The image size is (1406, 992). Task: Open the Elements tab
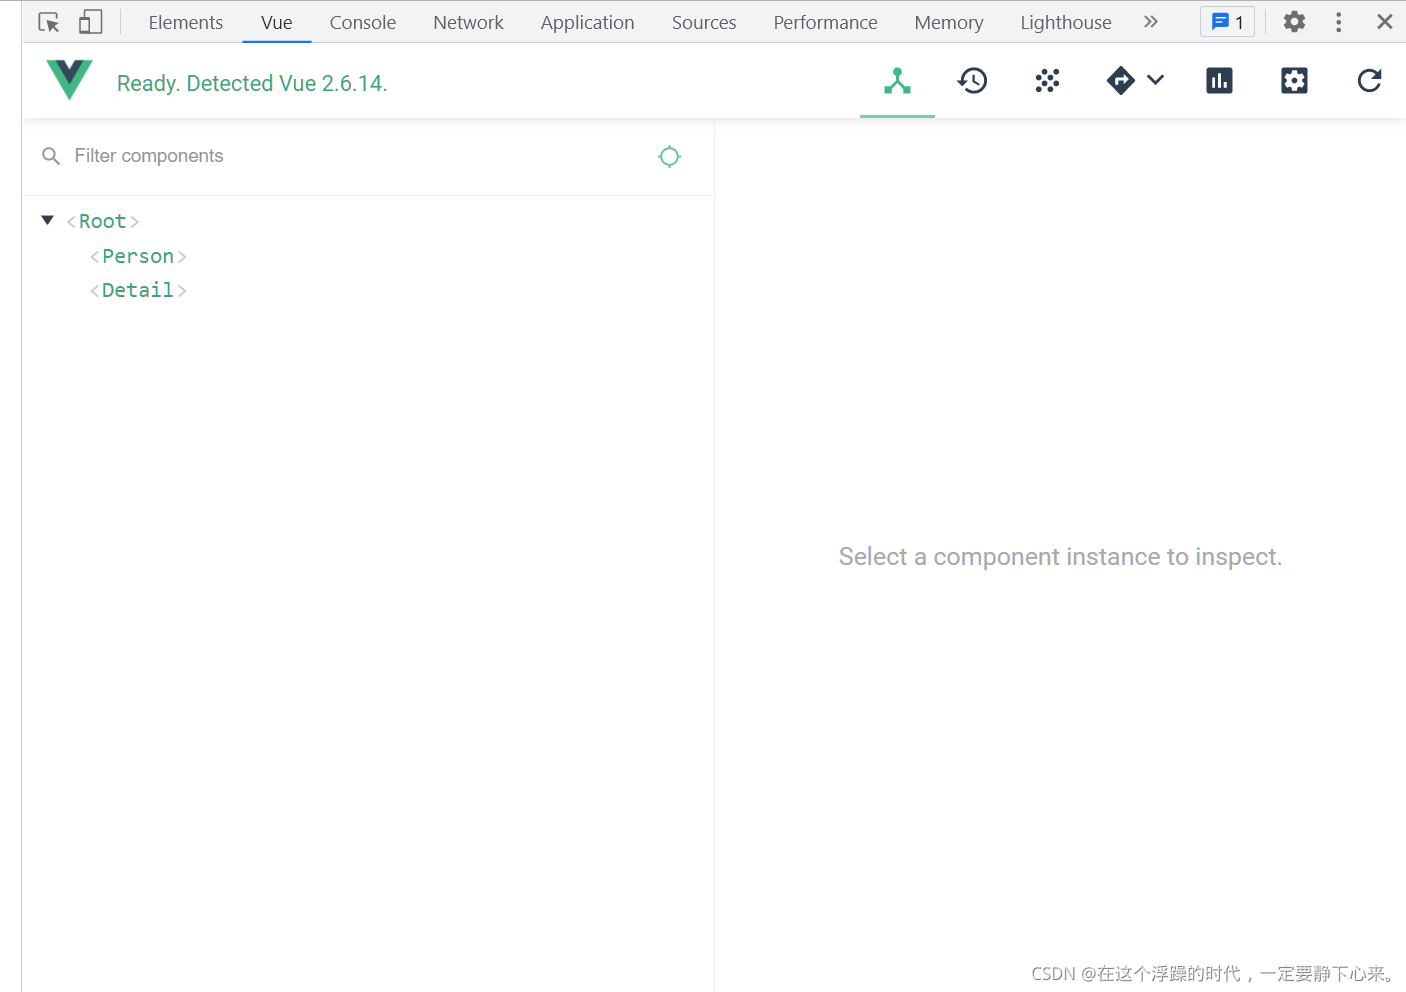click(x=186, y=22)
